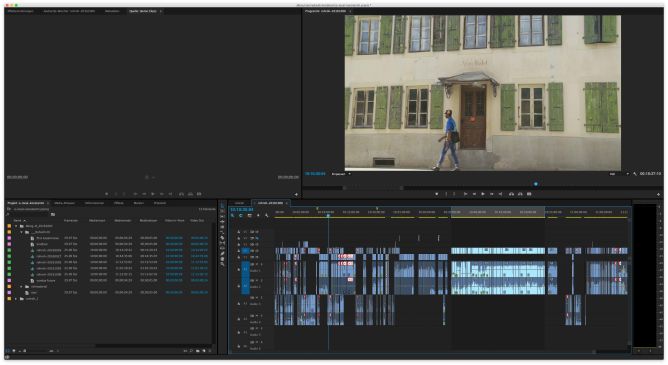This screenshot has height=365, width=668.
Task: Click the orange label swatch of top bin
Action: coord(9,226)
